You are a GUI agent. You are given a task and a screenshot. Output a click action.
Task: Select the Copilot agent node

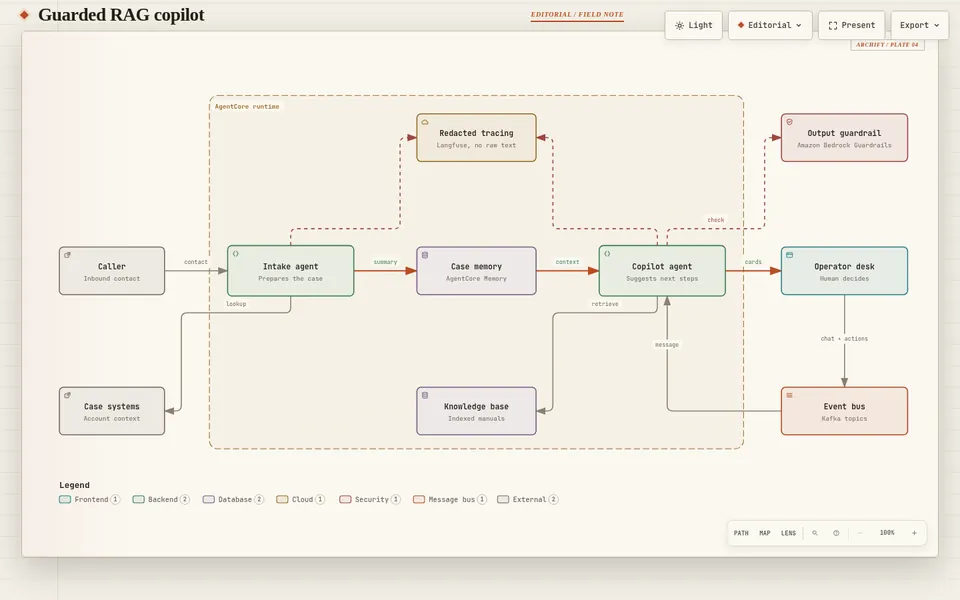(x=662, y=271)
